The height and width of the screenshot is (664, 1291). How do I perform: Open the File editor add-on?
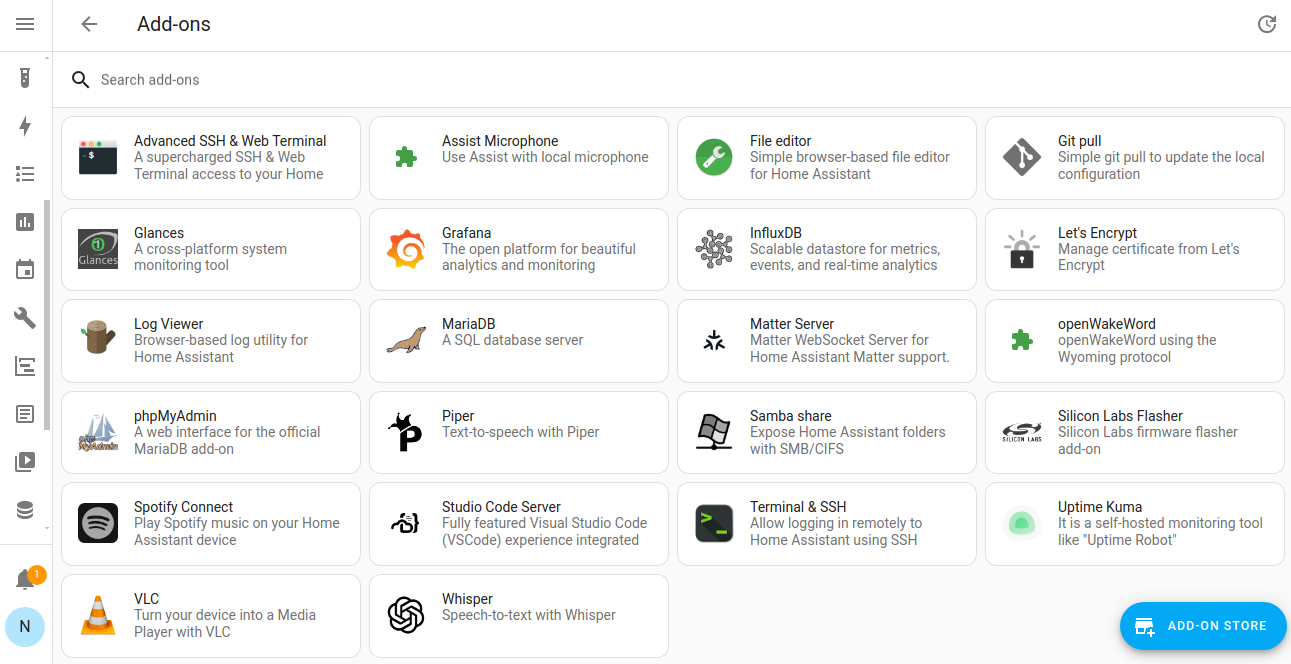pyautogui.click(x=826, y=157)
